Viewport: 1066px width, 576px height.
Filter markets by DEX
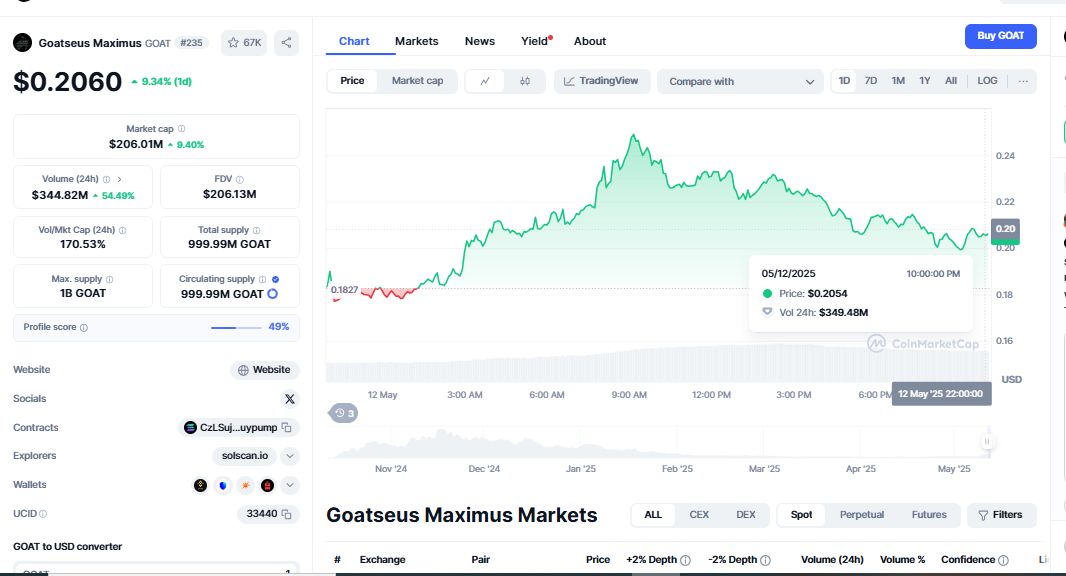pyautogui.click(x=745, y=515)
